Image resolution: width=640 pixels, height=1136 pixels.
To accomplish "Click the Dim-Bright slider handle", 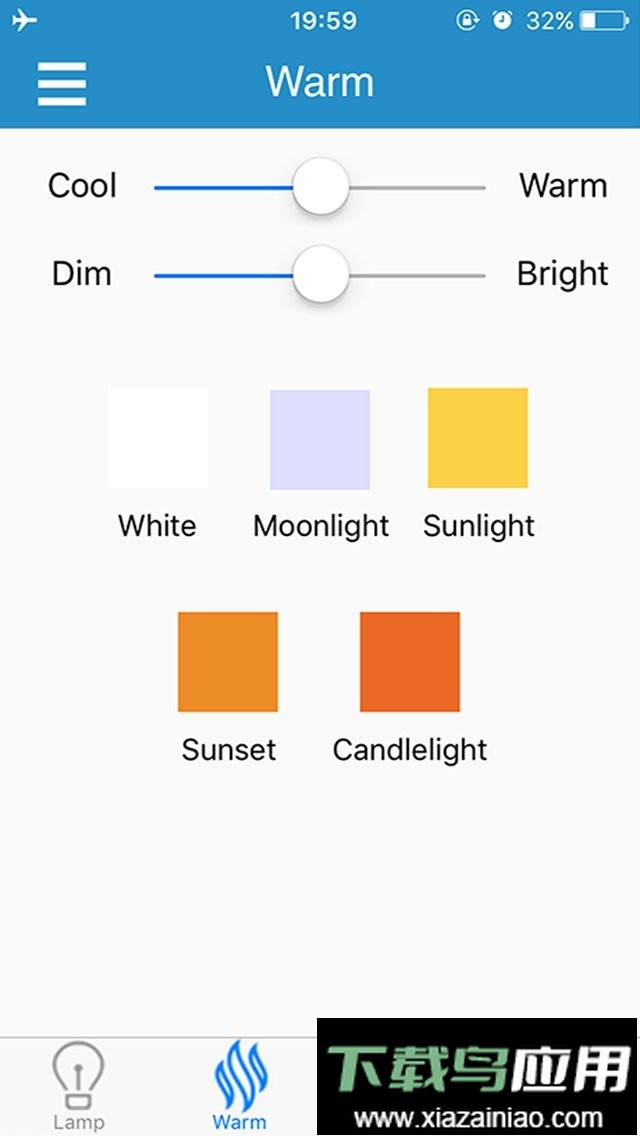I will pos(321,275).
